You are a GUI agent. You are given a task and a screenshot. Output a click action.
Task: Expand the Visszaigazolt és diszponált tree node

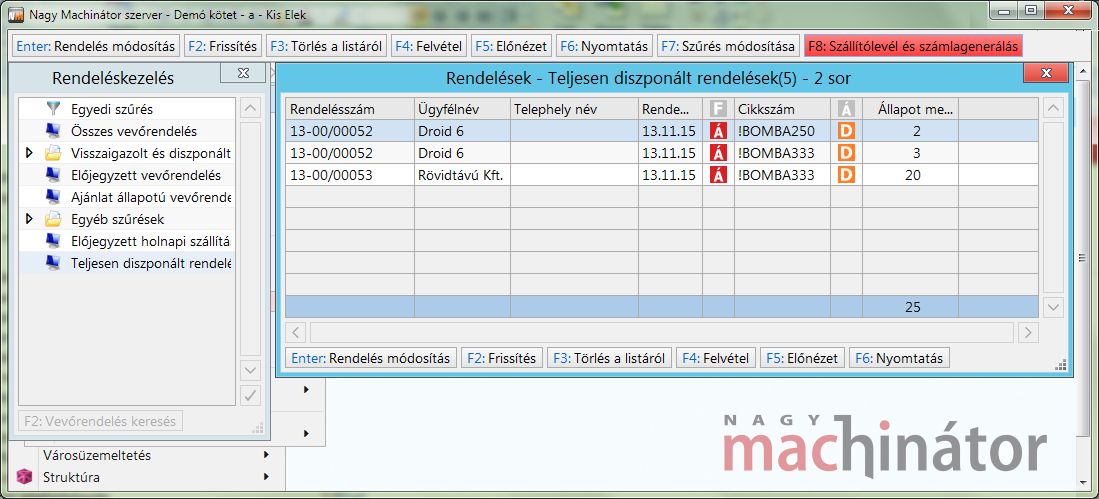point(29,152)
